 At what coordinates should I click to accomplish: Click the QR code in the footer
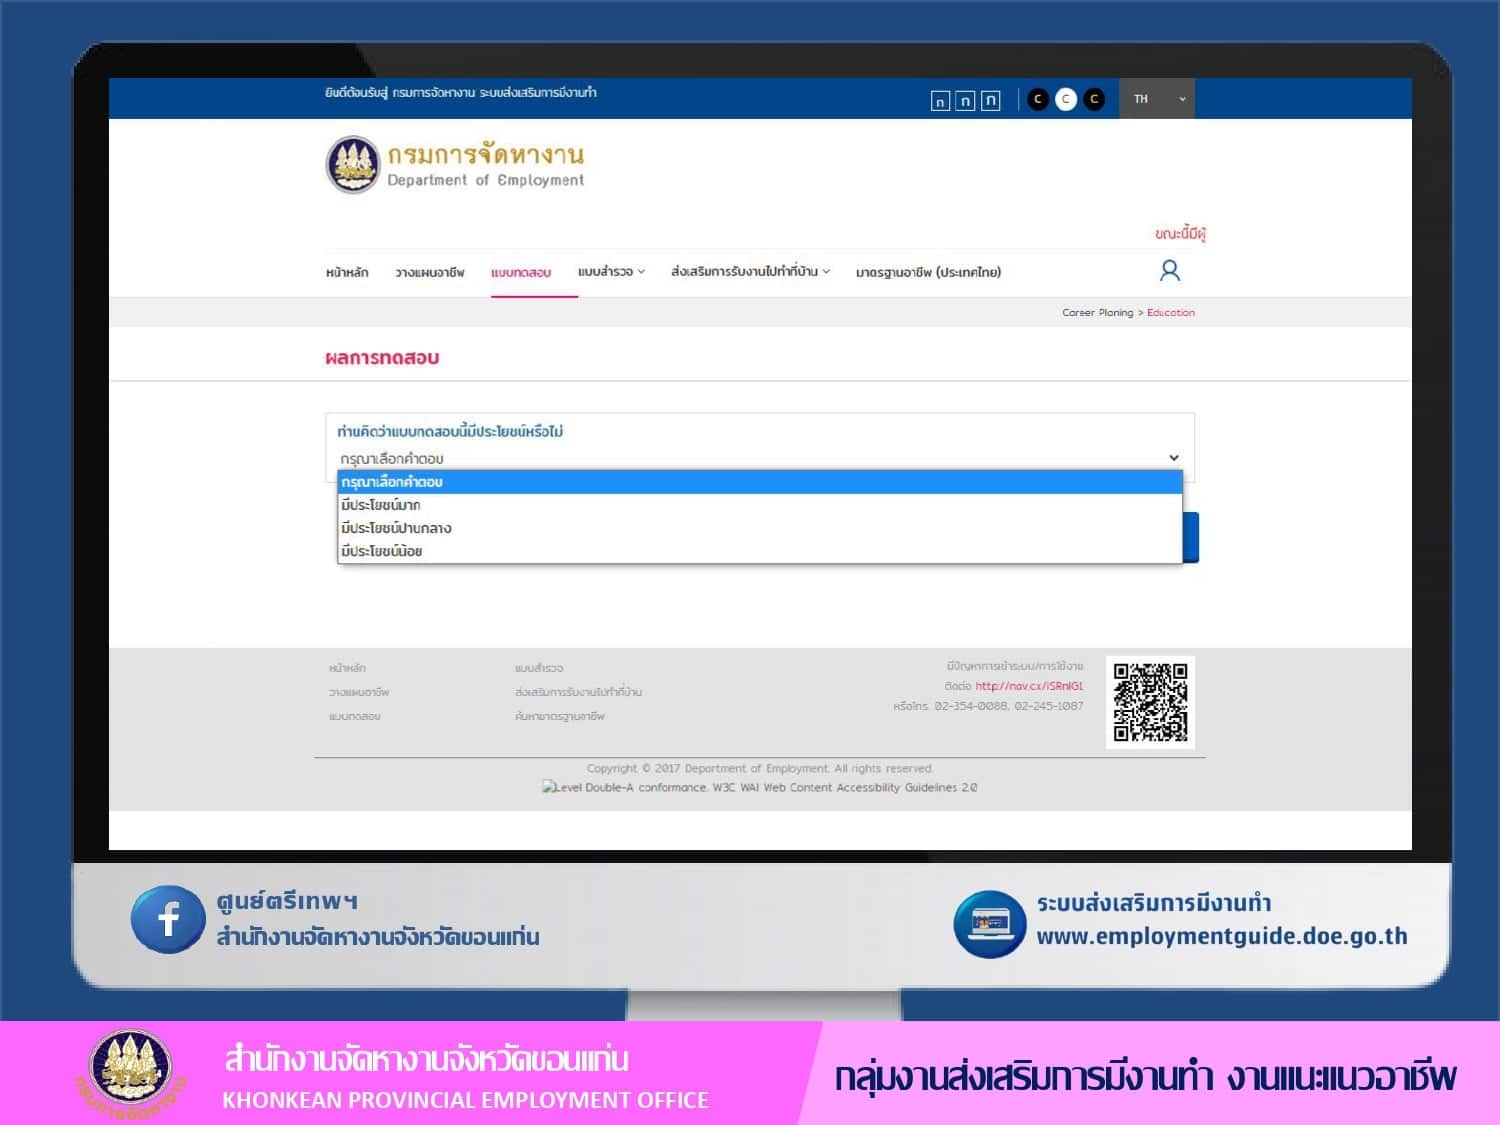pyautogui.click(x=1150, y=702)
